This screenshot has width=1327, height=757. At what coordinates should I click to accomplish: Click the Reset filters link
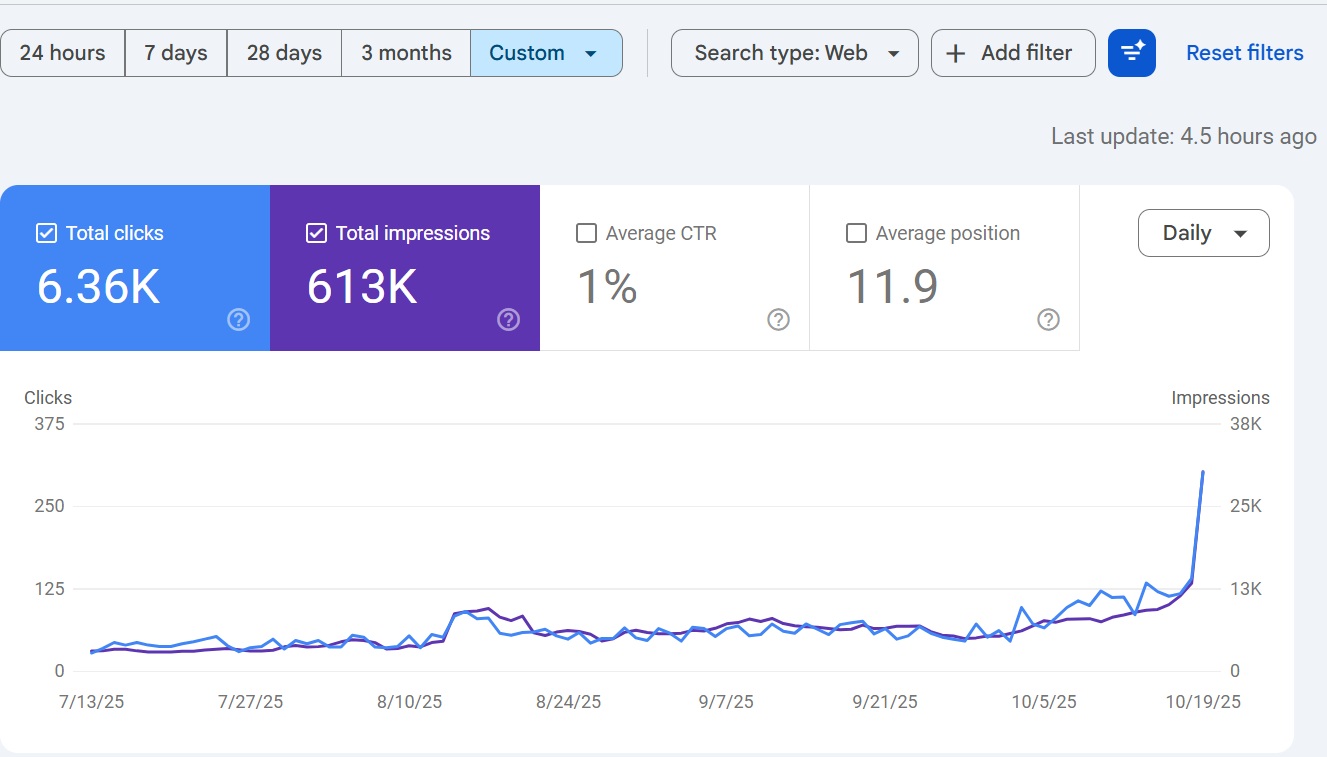tap(1245, 53)
